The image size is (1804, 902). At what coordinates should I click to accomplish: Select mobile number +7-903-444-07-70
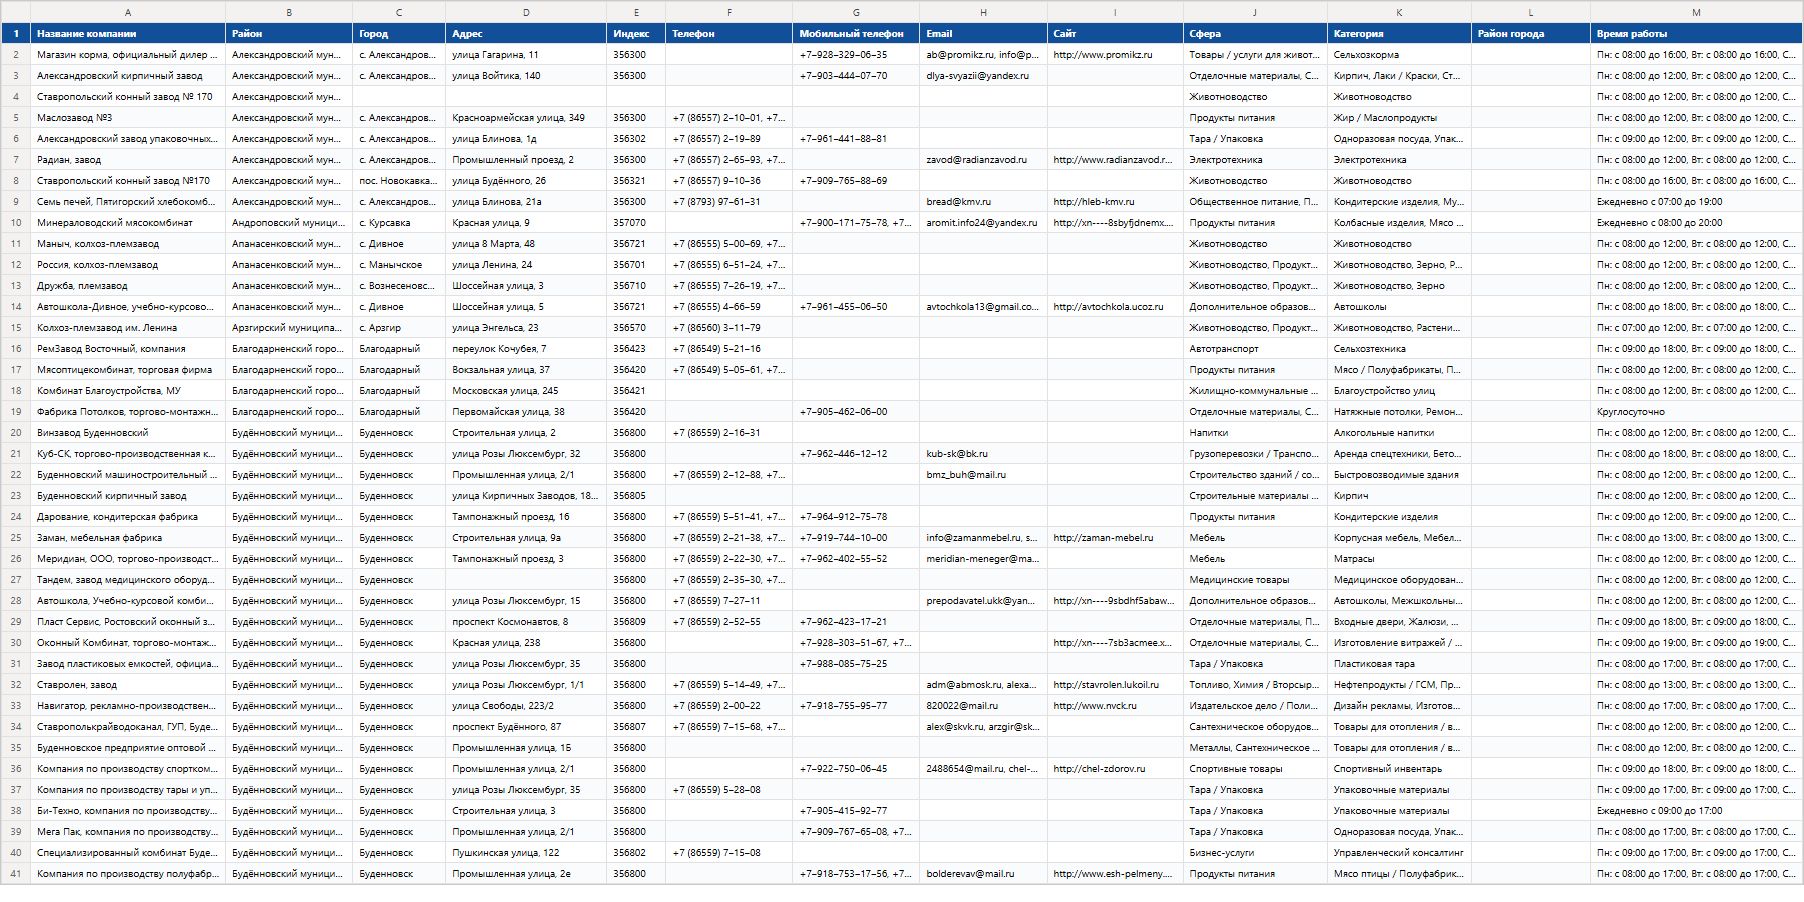click(x=856, y=76)
